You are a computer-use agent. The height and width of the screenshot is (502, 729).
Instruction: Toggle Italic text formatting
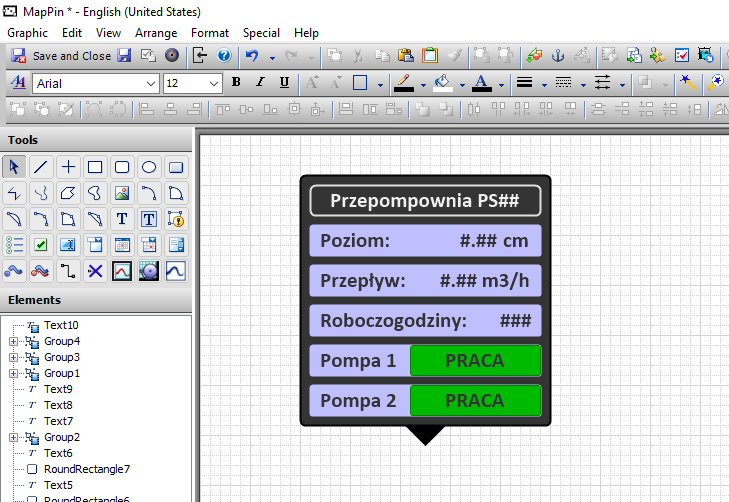(260, 83)
